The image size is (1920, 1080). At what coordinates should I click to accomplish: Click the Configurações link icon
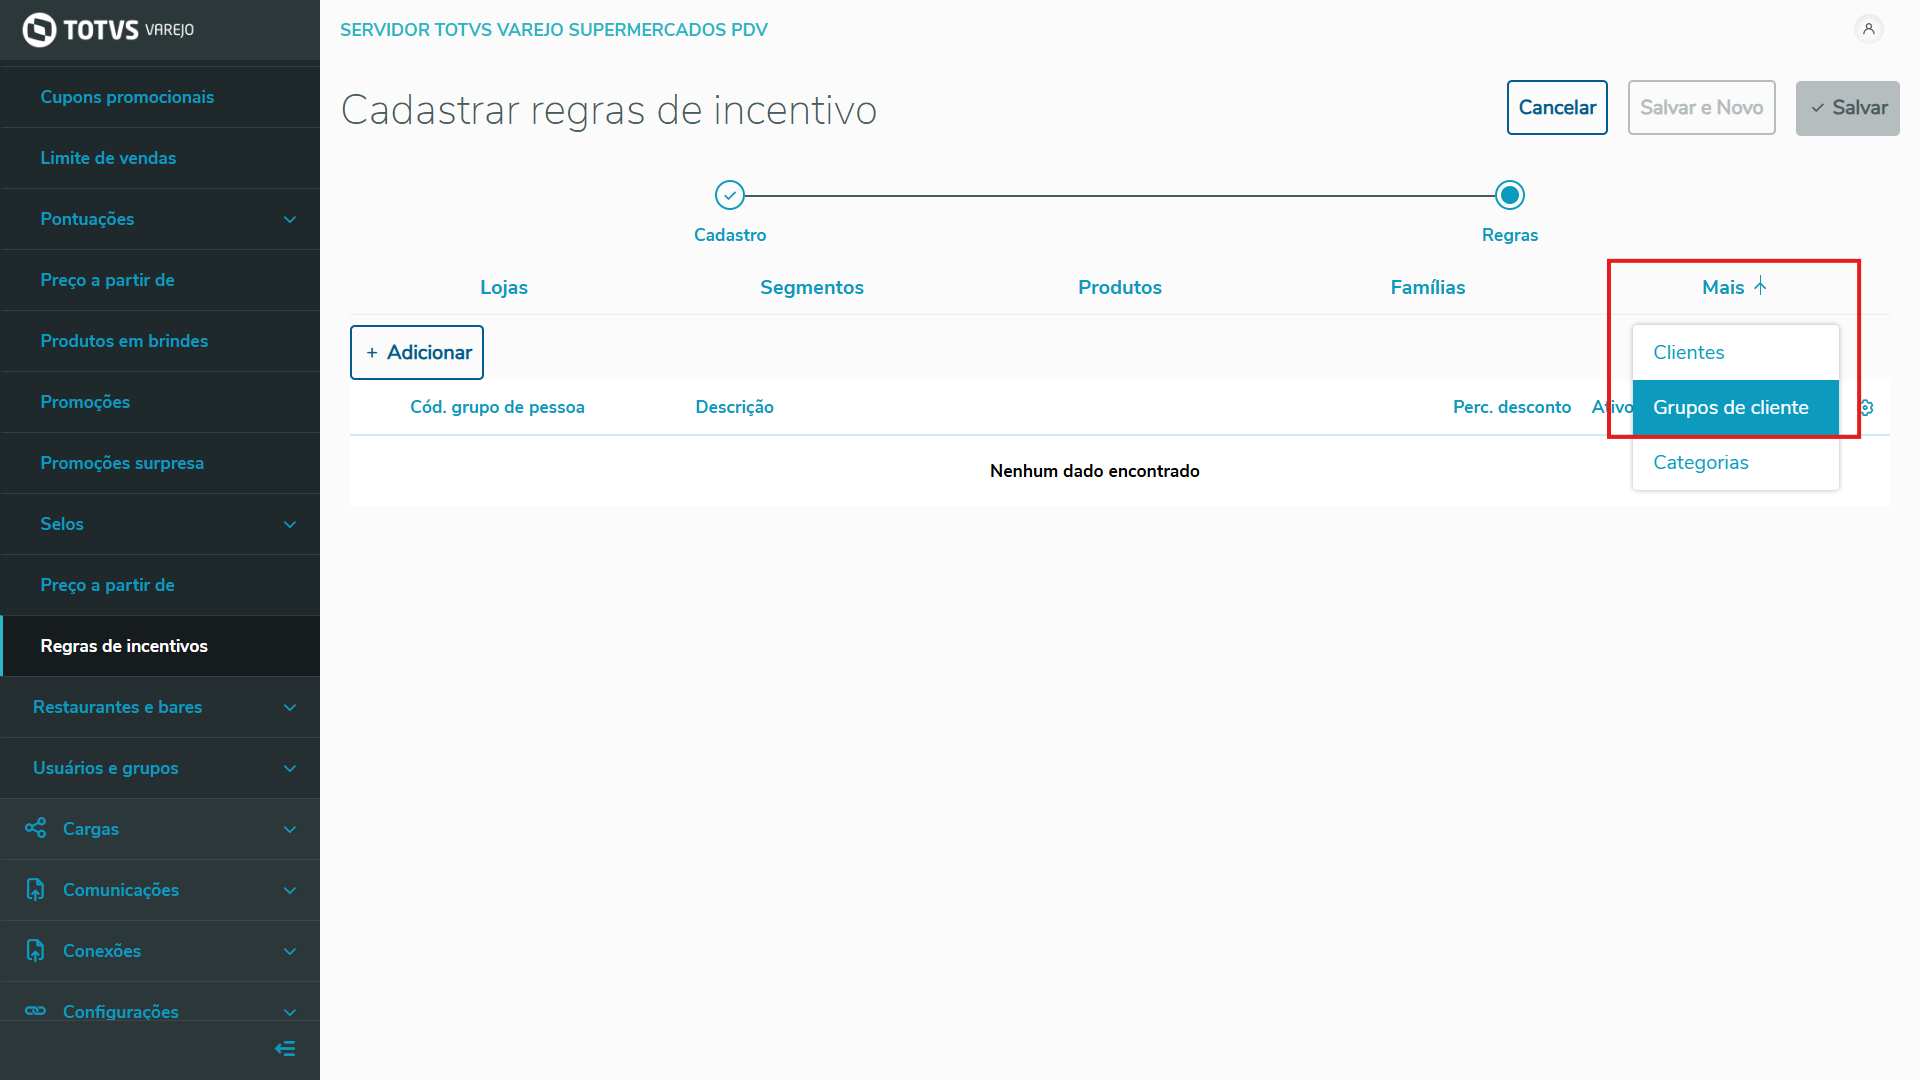coord(36,1011)
